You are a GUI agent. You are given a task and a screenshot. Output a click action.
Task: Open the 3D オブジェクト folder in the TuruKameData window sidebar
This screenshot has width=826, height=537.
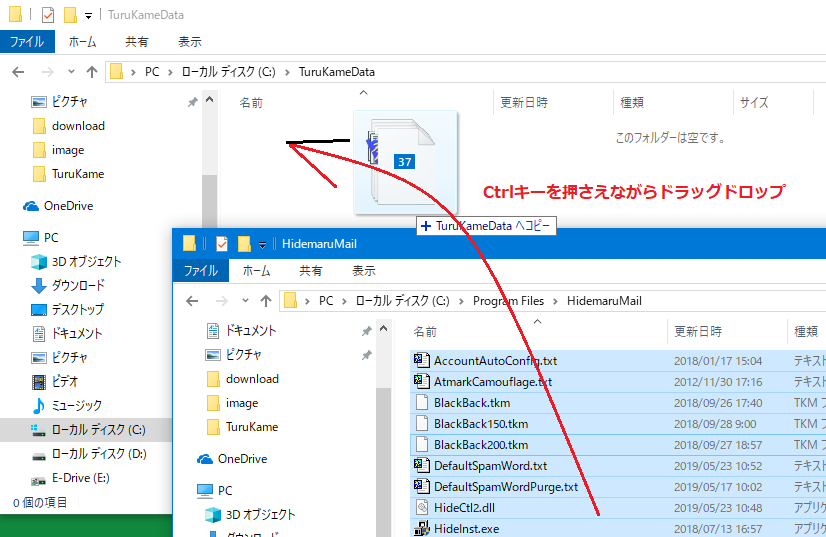(86, 262)
